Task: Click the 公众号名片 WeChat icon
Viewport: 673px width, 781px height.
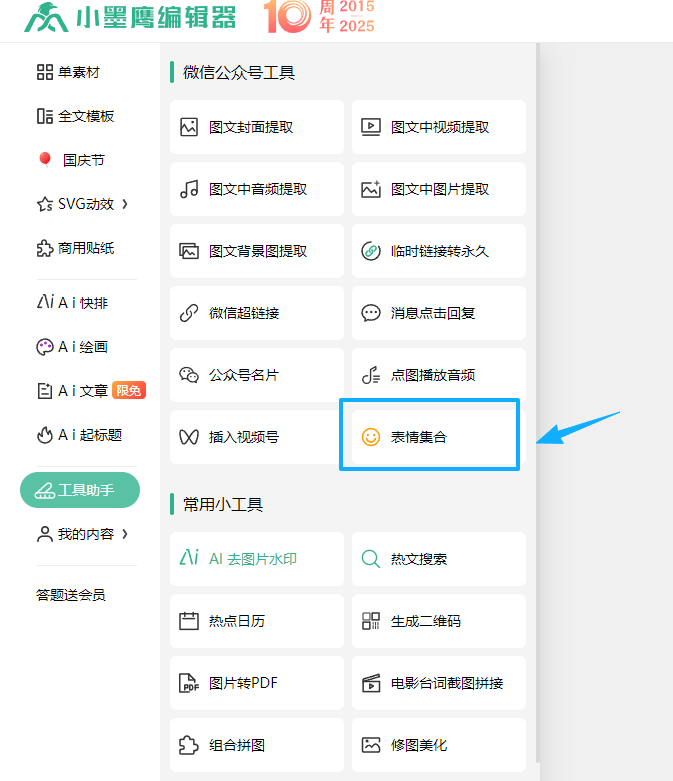Action: coord(189,375)
